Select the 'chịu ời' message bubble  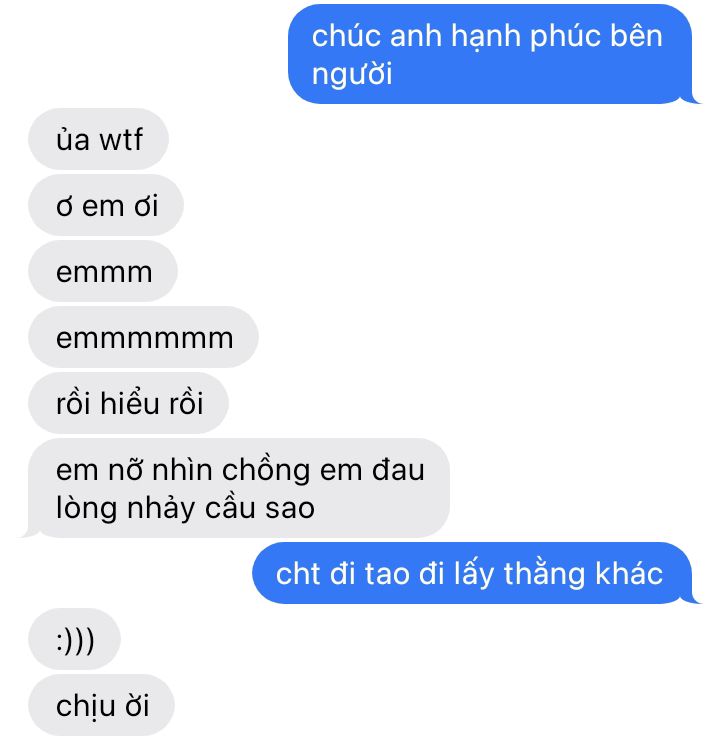pos(101,705)
